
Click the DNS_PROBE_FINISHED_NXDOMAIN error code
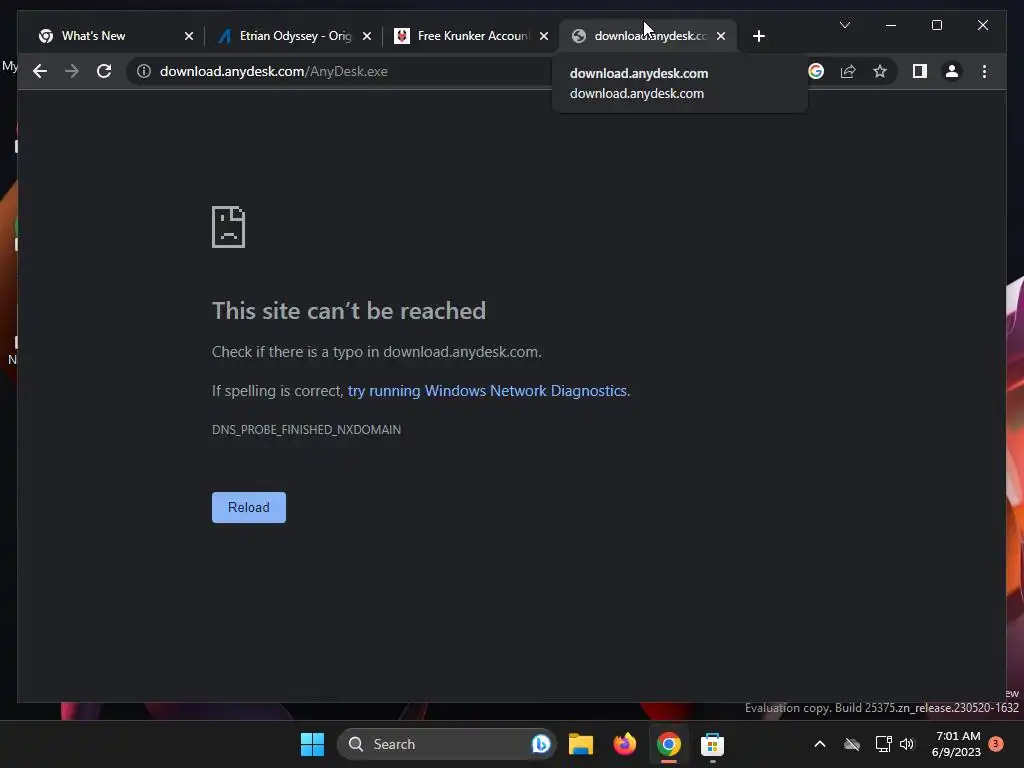[x=306, y=430]
